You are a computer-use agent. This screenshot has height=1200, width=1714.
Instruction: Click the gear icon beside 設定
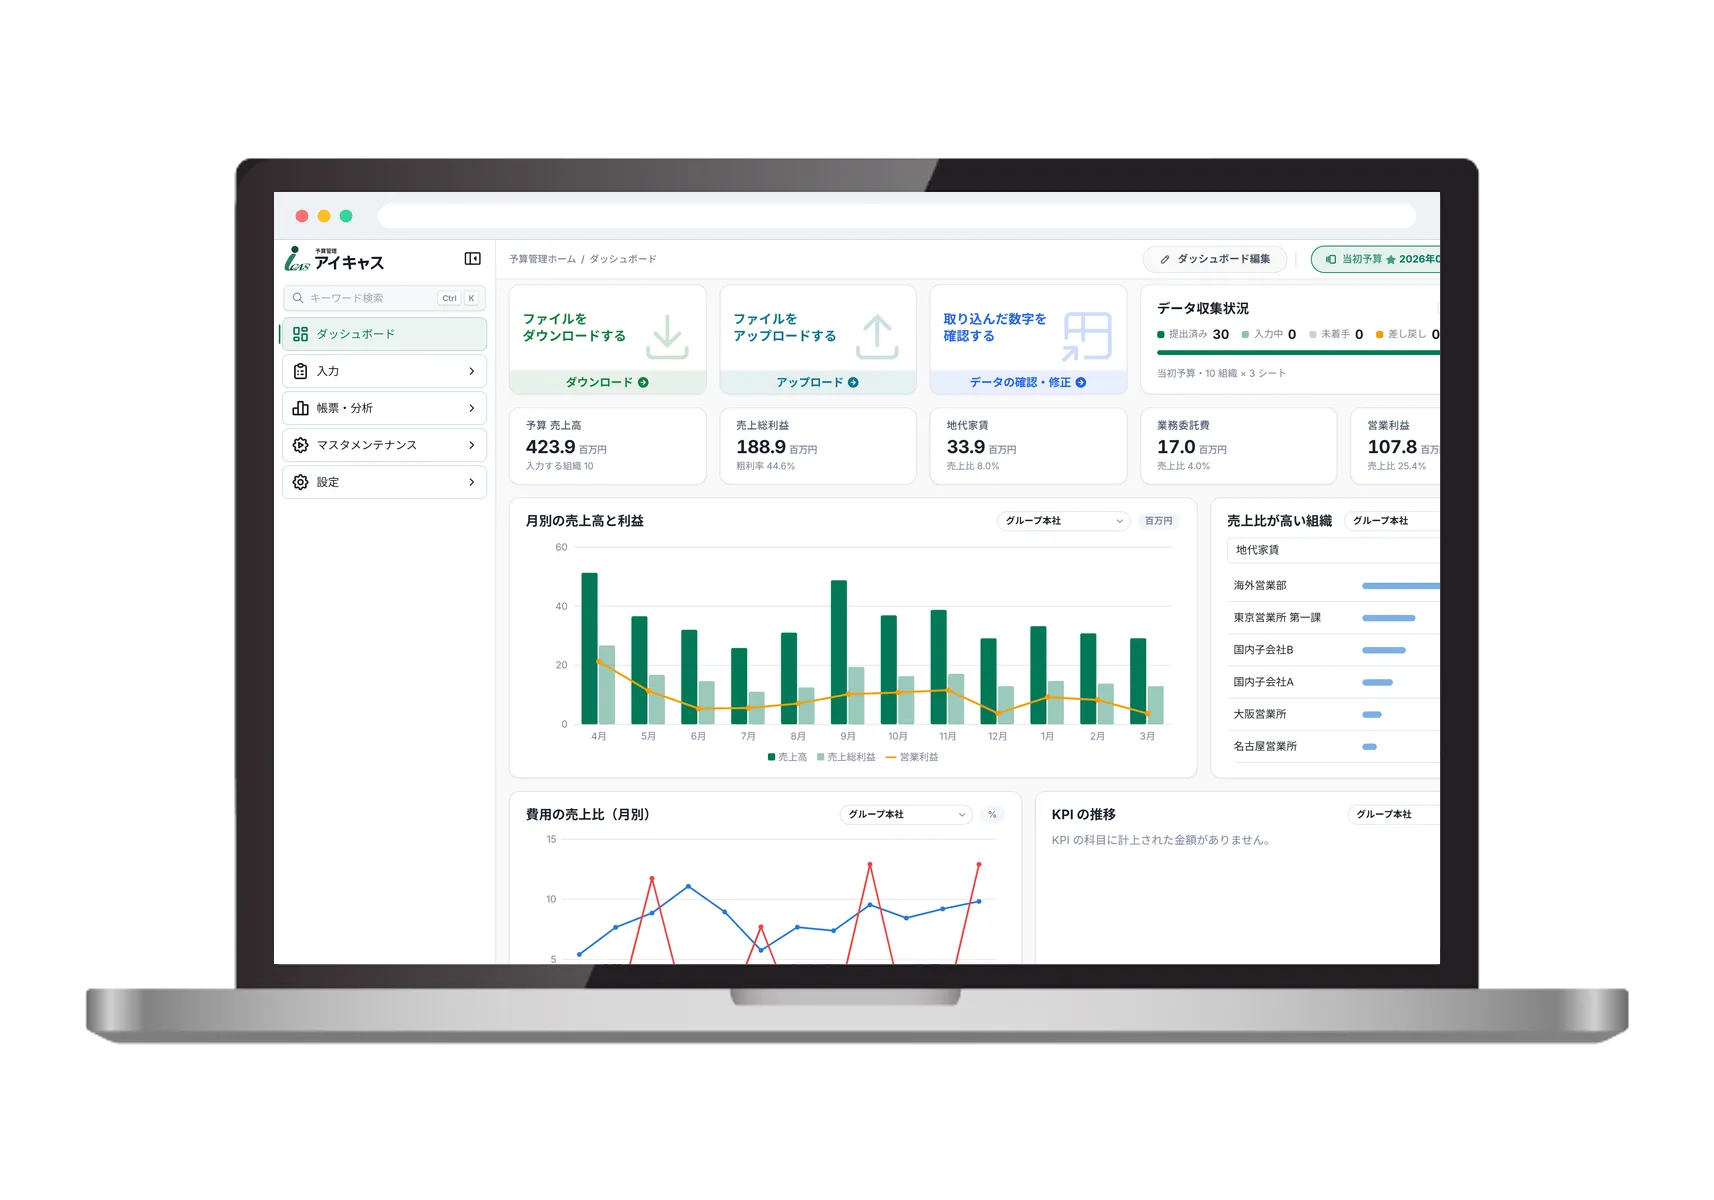pos(300,482)
